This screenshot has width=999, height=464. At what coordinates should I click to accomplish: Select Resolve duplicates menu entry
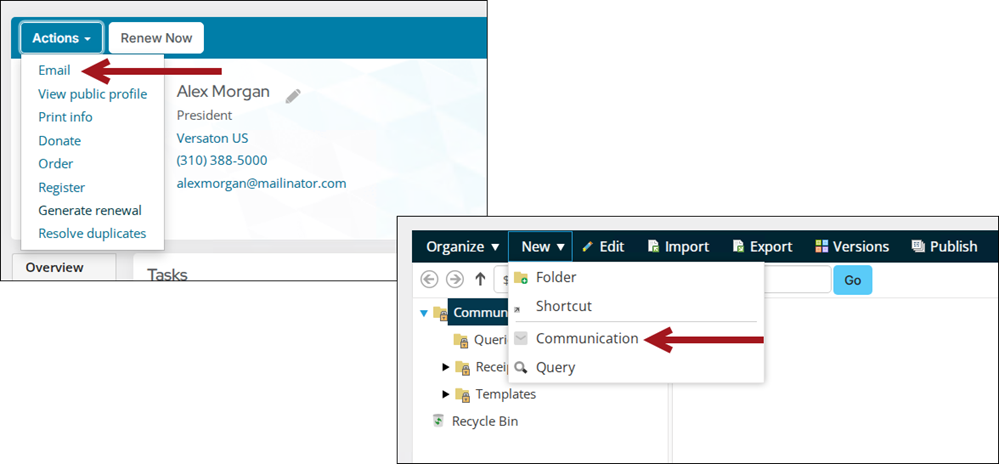pos(92,233)
